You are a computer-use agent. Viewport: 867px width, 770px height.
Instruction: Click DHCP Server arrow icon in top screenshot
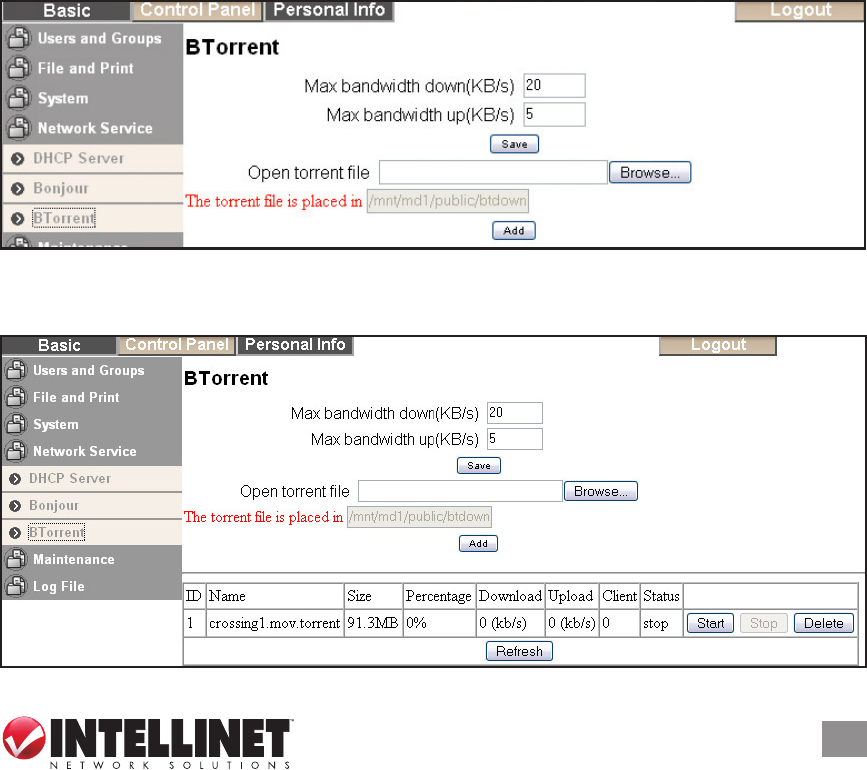pos(18,159)
